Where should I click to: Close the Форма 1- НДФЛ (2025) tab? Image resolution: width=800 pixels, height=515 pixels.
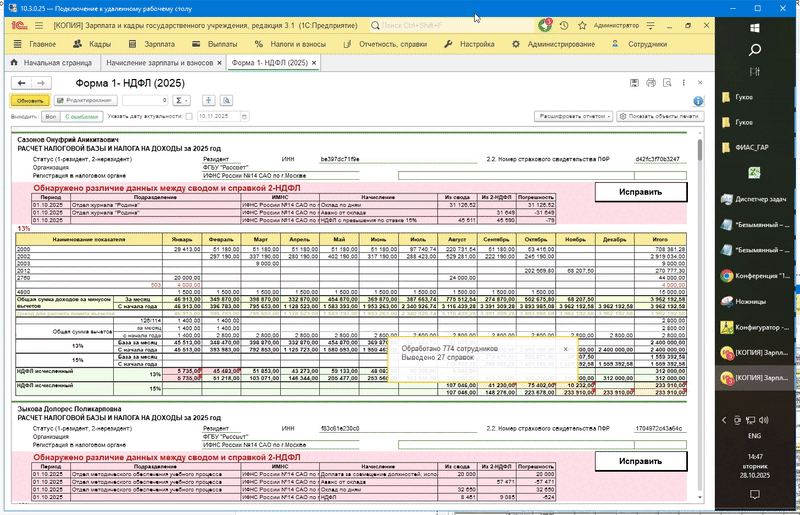click(x=314, y=63)
